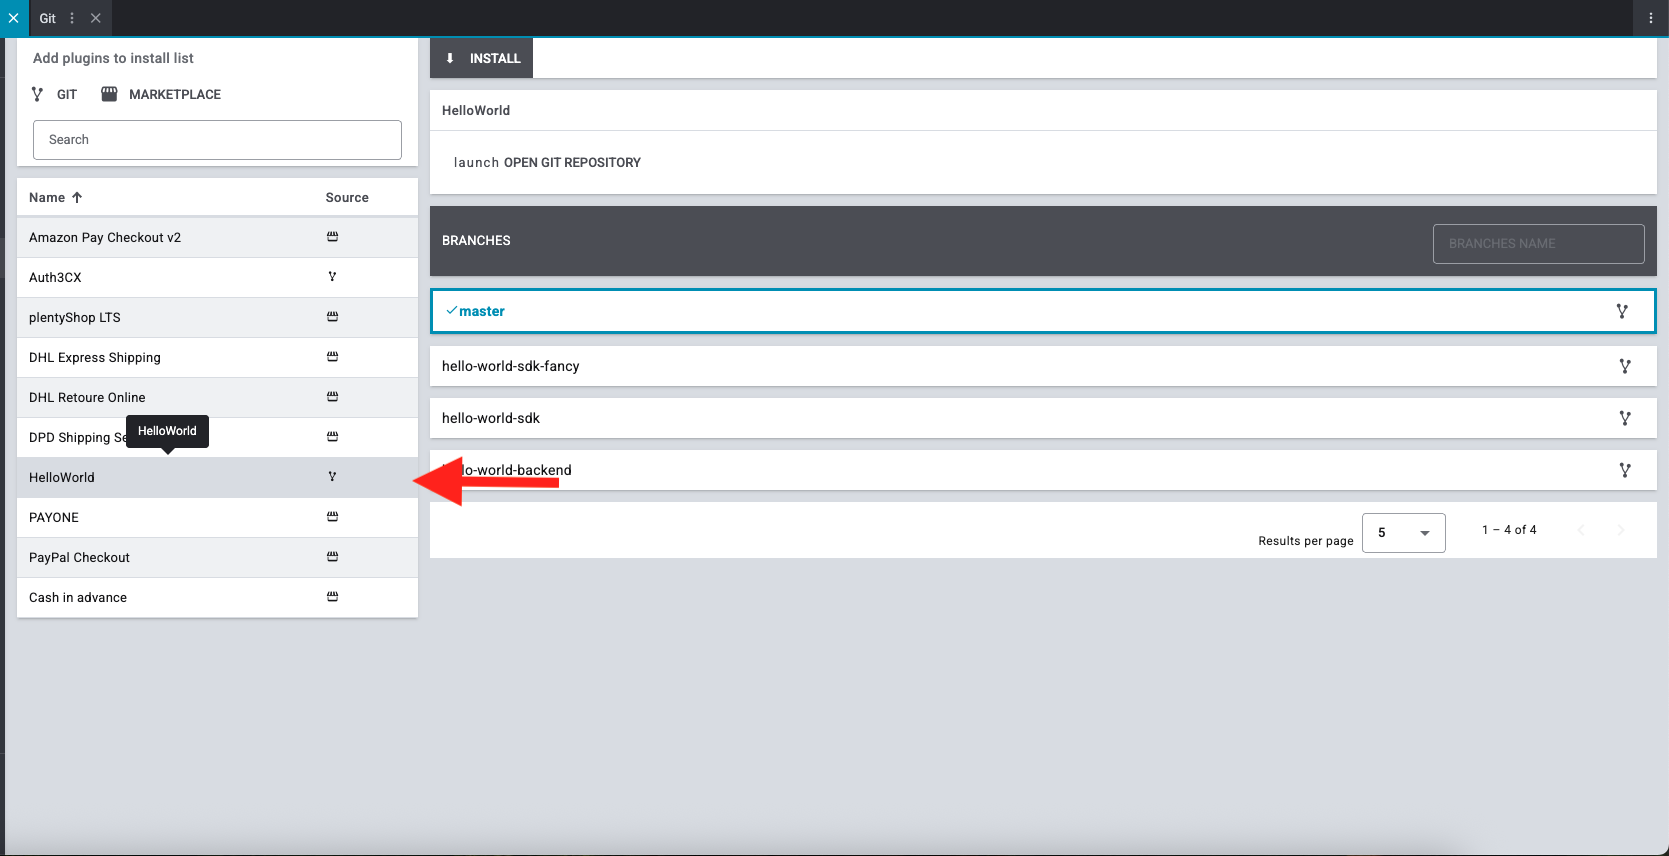
Task: Go to the previous page of branches
Action: click(x=1581, y=530)
